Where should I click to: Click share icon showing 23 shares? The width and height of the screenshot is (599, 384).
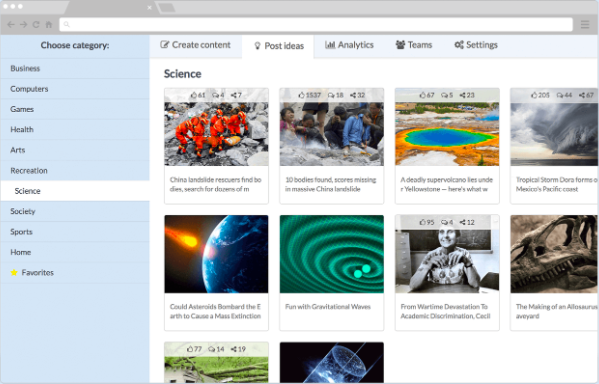pyautogui.click(x=462, y=95)
